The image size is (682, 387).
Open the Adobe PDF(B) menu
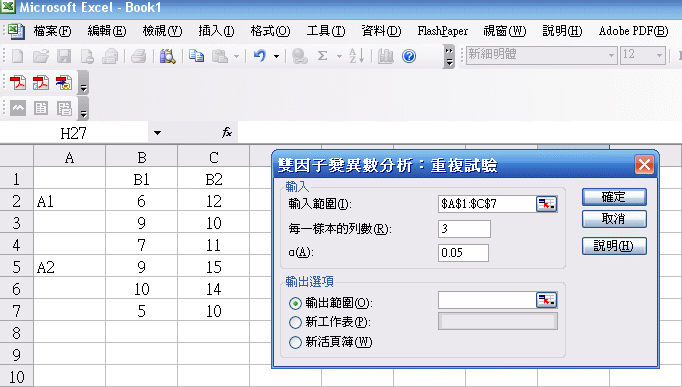(x=633, y=31)
